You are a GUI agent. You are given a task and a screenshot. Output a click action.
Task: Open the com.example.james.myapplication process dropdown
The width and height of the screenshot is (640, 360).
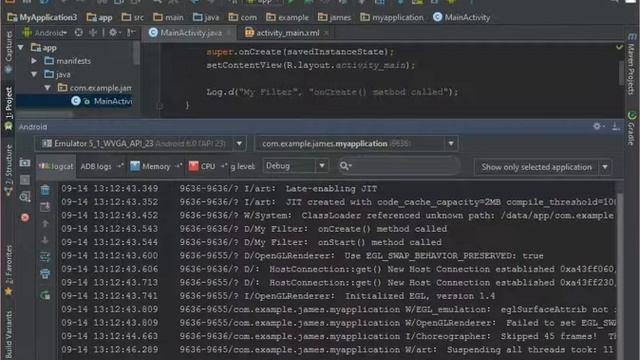(x=451, y=144)
